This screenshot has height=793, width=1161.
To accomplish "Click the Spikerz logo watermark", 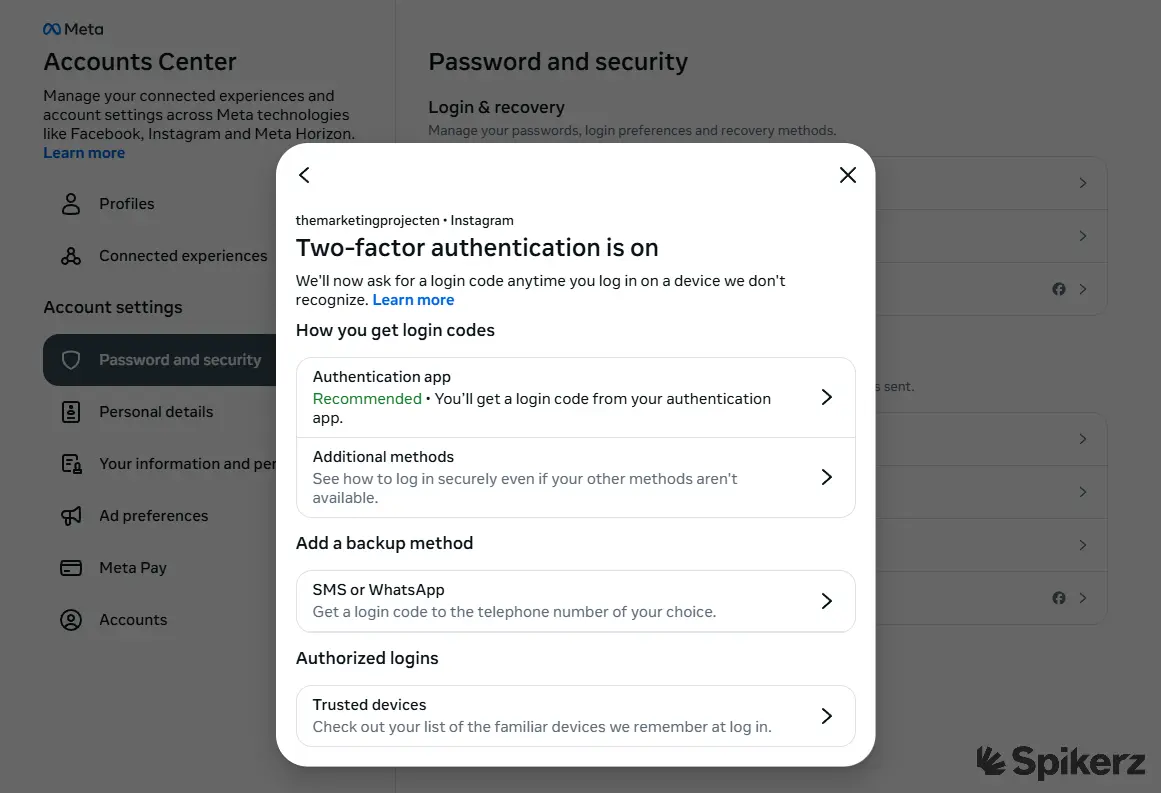I will coord(1062,762).
